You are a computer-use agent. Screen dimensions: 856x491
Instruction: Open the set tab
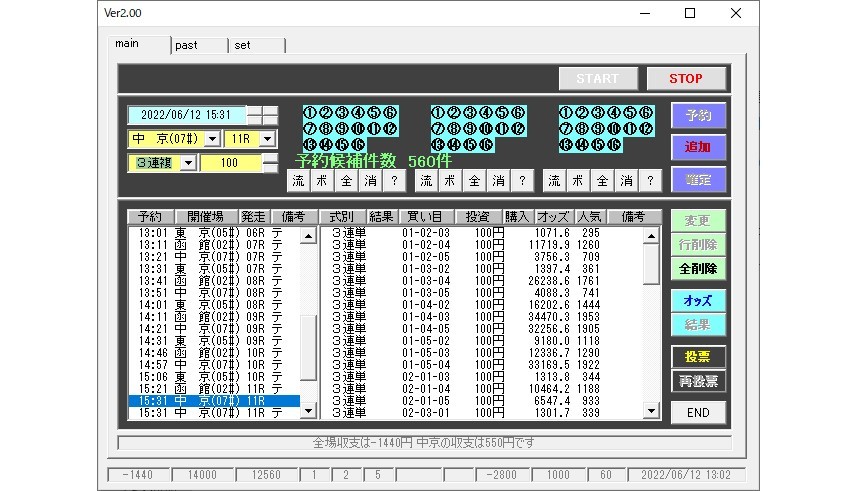(x=257, y=45)
